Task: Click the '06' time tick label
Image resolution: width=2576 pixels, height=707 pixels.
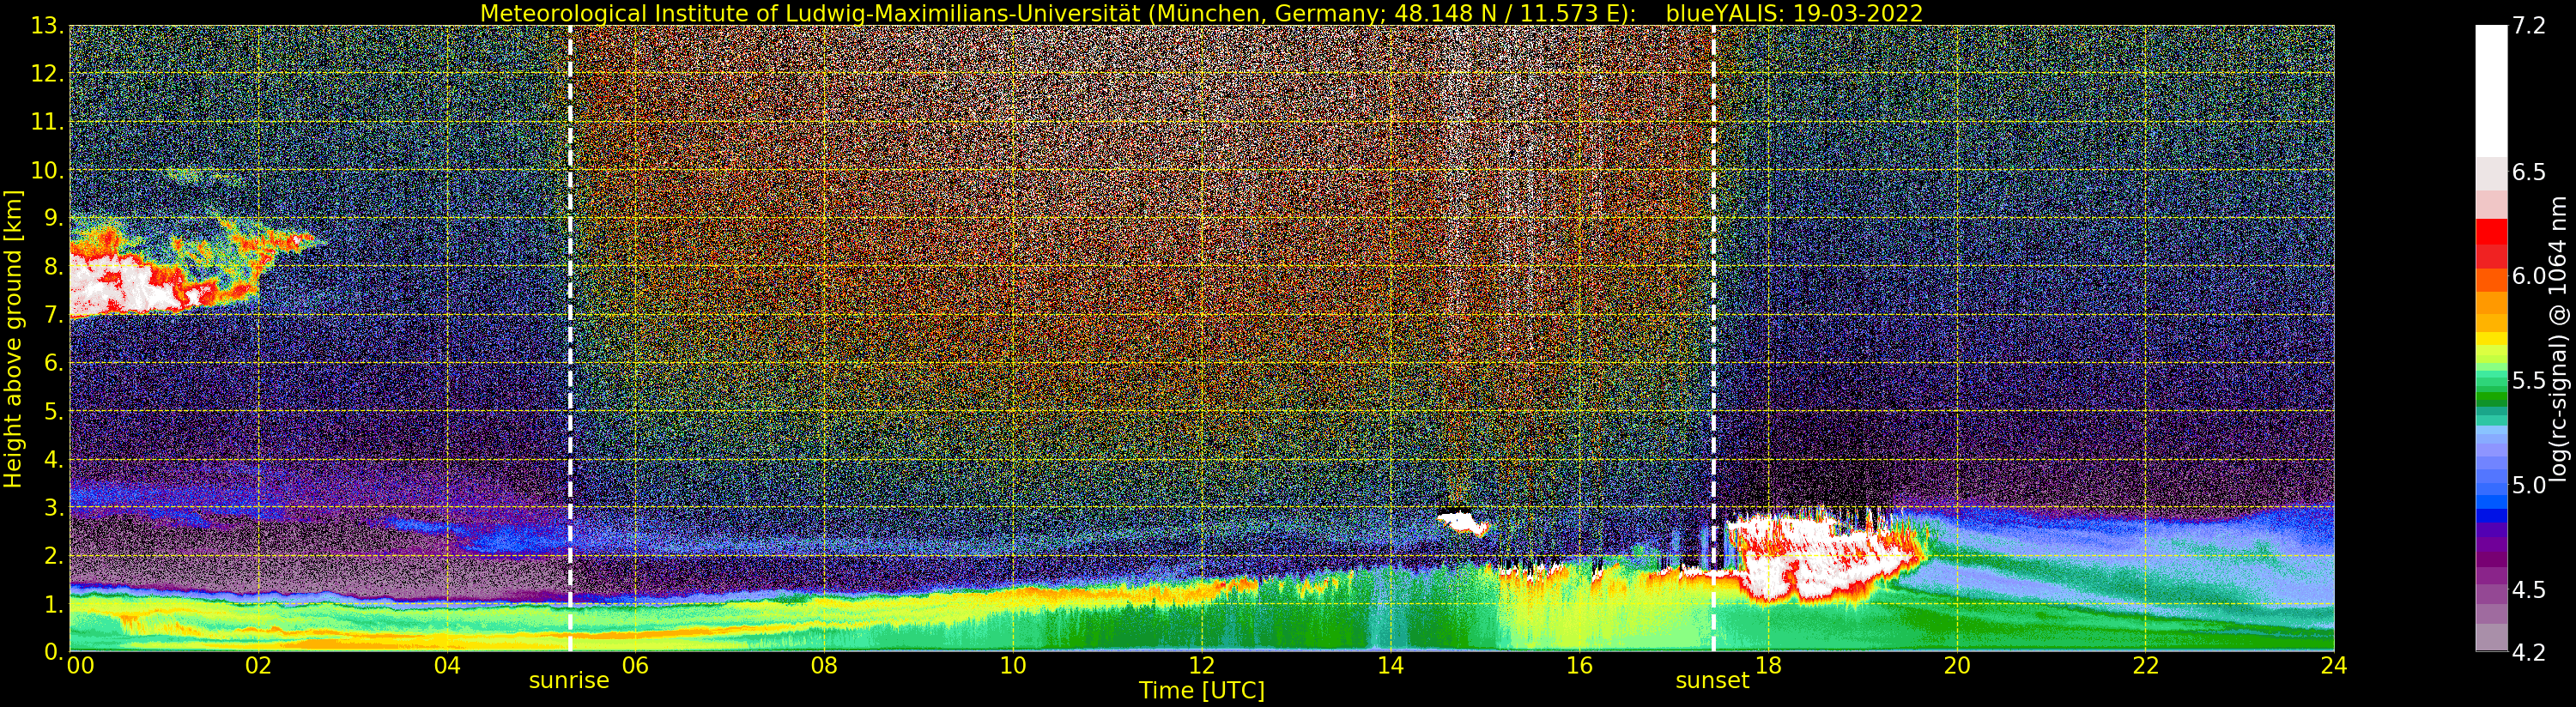Action: coord(635,666)
